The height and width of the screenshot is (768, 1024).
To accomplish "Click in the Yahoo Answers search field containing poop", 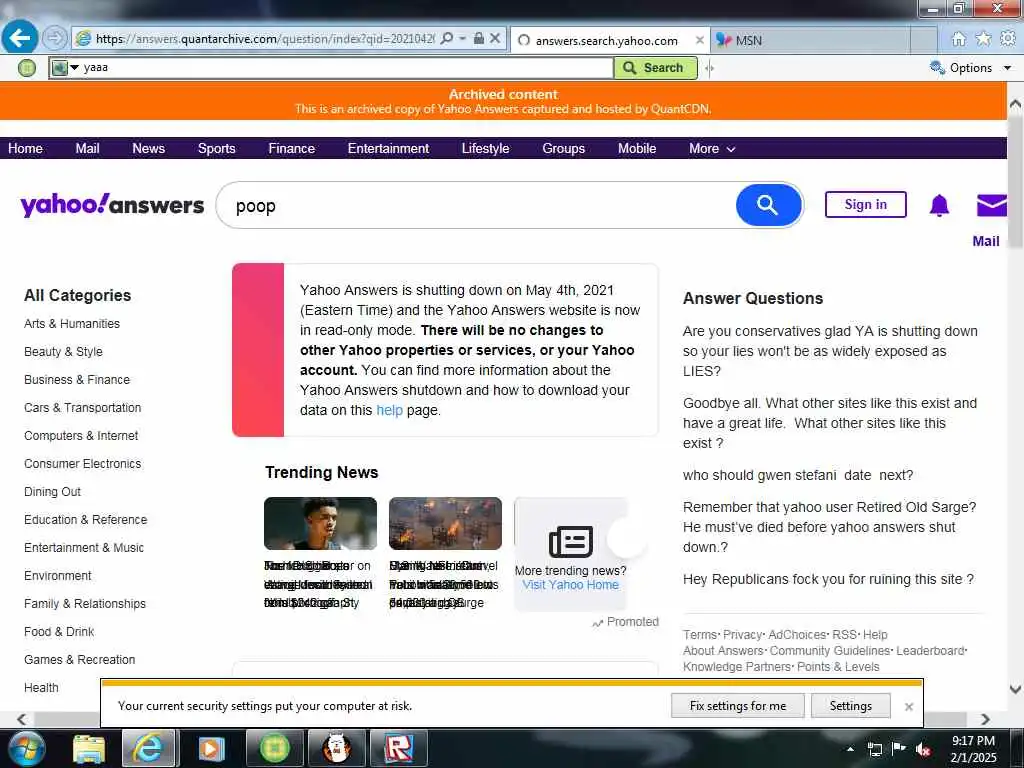I will click(477, 206).
